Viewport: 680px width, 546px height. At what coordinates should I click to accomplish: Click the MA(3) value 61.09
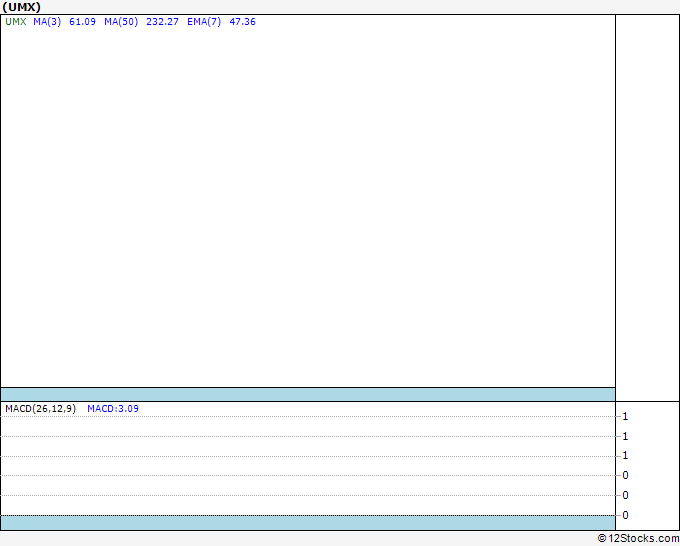tap(82, 22)
